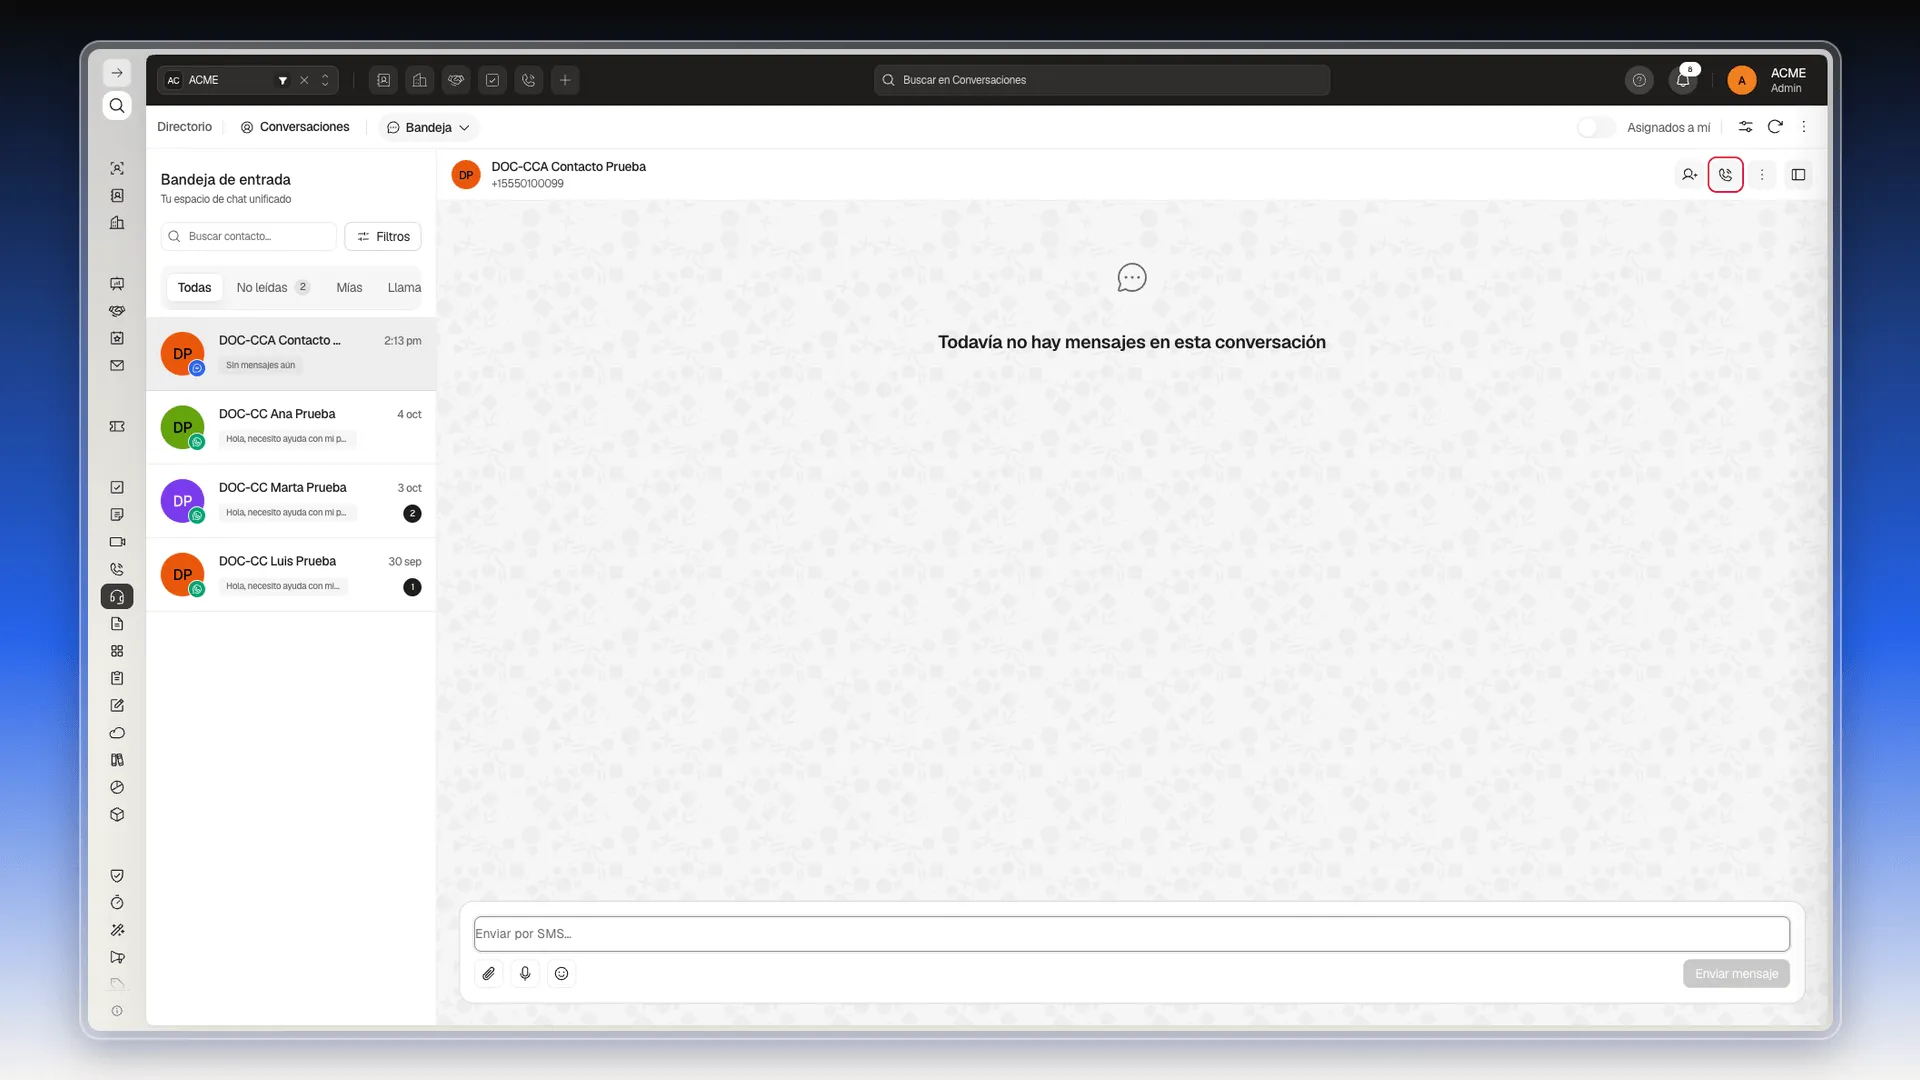Open the ACME Admin account menu
The width and height of the screenshot is (1920, 1080).
[x=1768, y=80]
